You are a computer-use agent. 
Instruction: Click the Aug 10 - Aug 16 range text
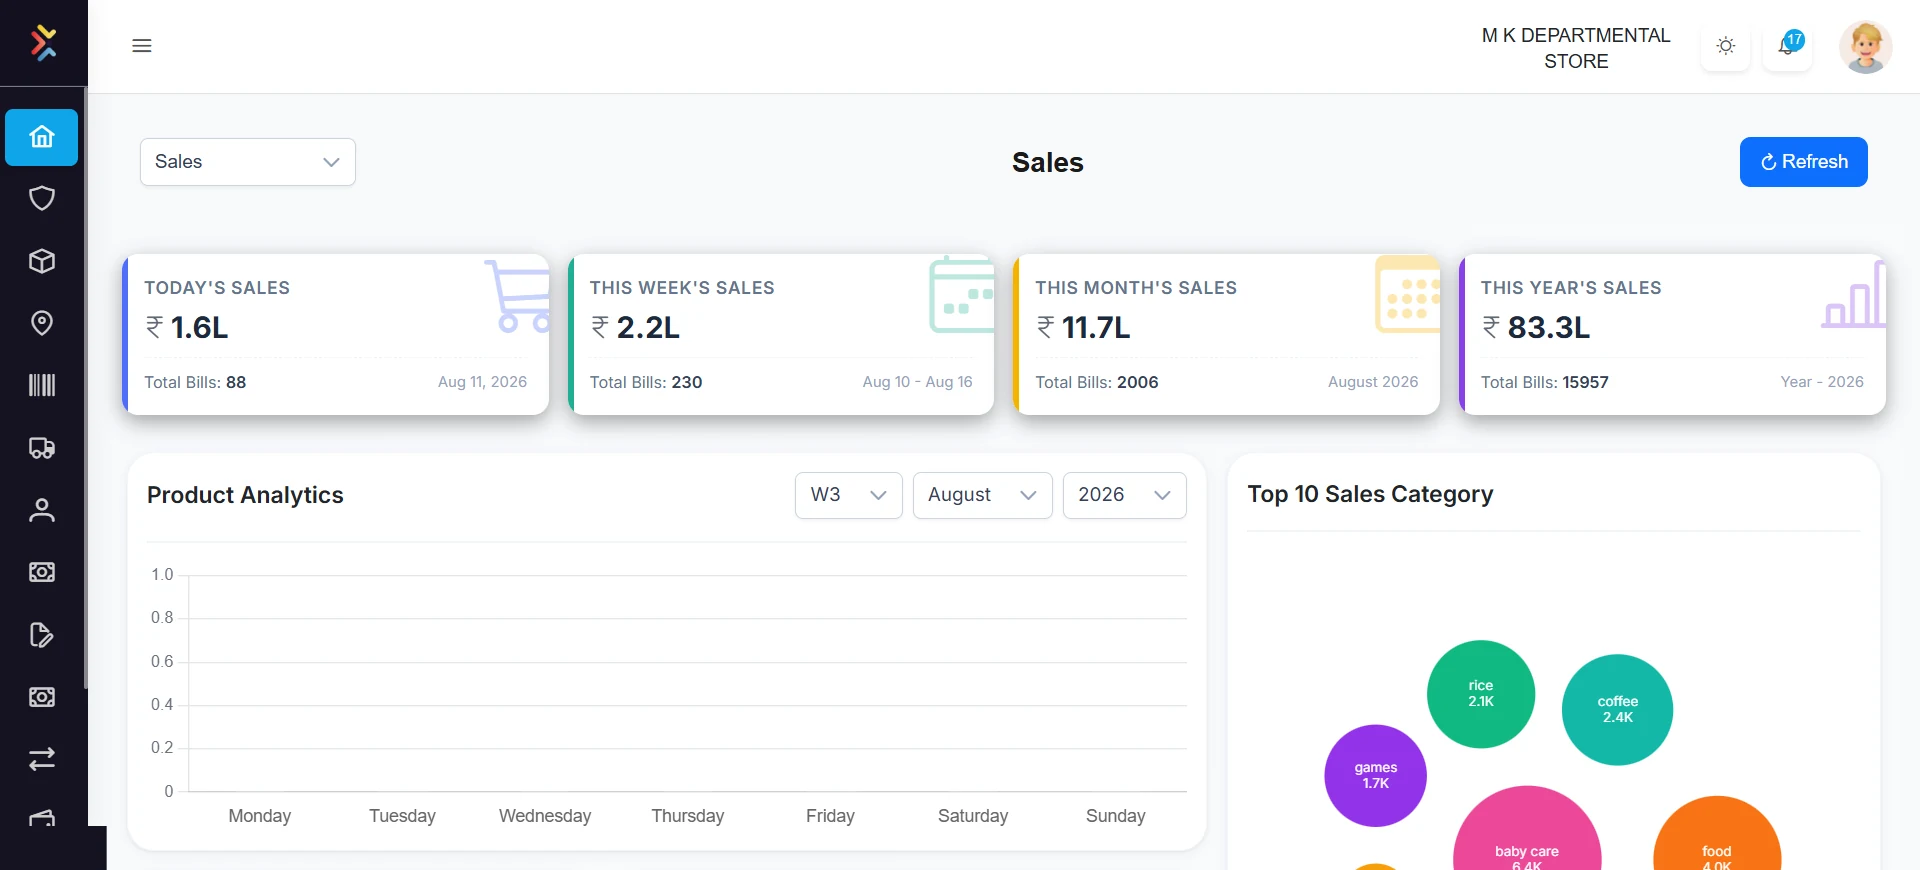point(917,382)
